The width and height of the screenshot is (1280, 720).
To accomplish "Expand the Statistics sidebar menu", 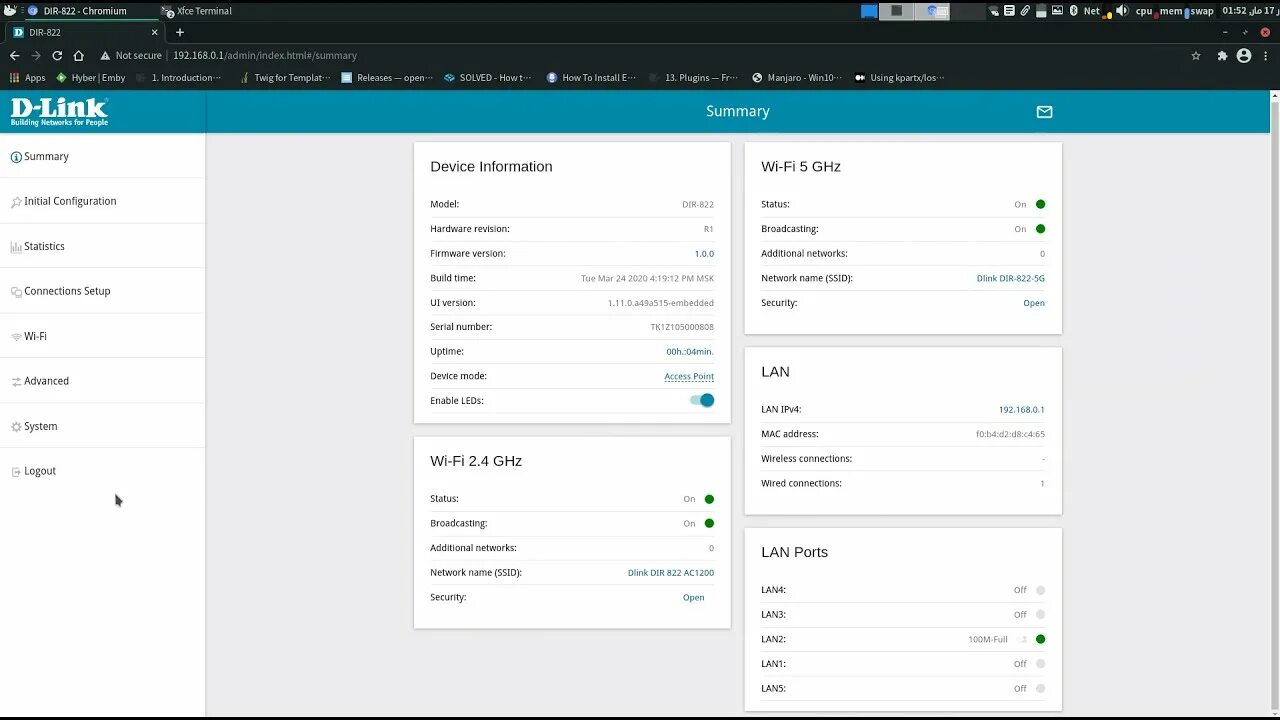I will click(102, 246).
